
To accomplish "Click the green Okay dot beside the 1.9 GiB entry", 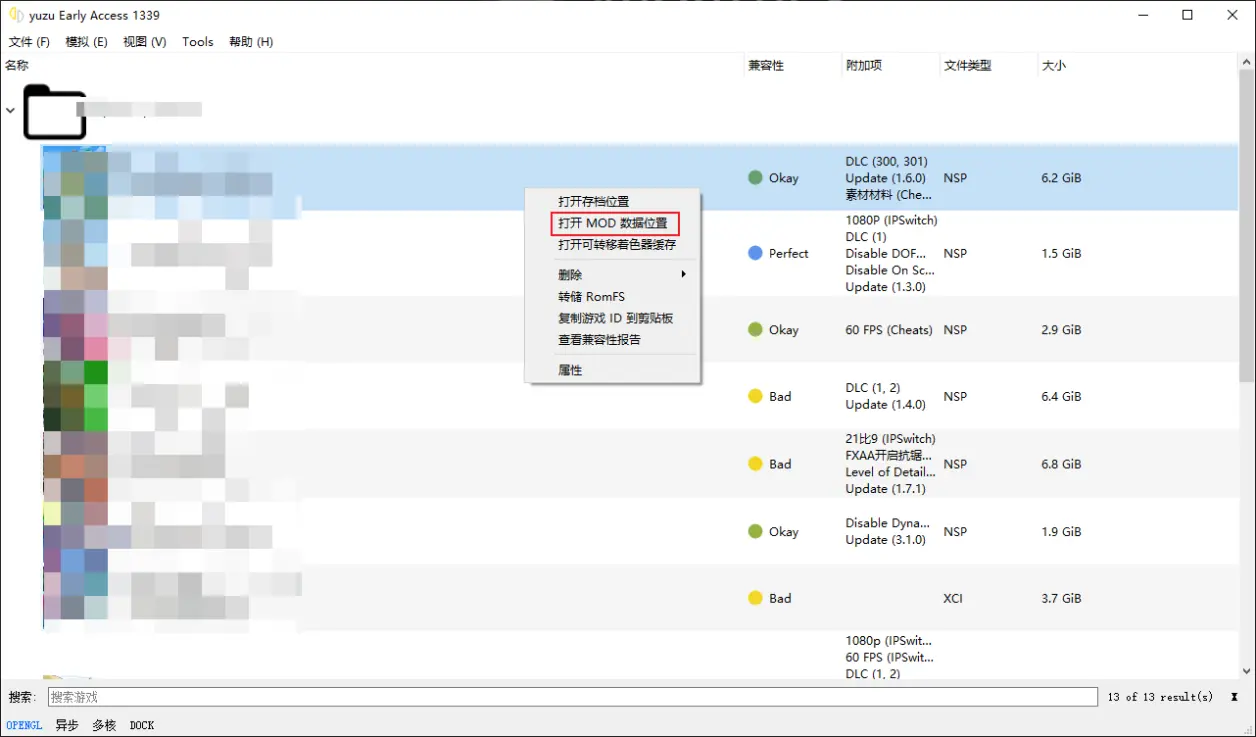I will pos(754,531).
